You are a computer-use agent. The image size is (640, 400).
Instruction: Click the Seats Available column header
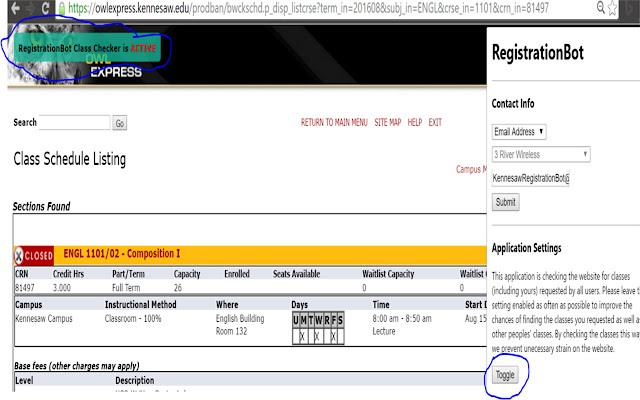click(x=296, y=274)
